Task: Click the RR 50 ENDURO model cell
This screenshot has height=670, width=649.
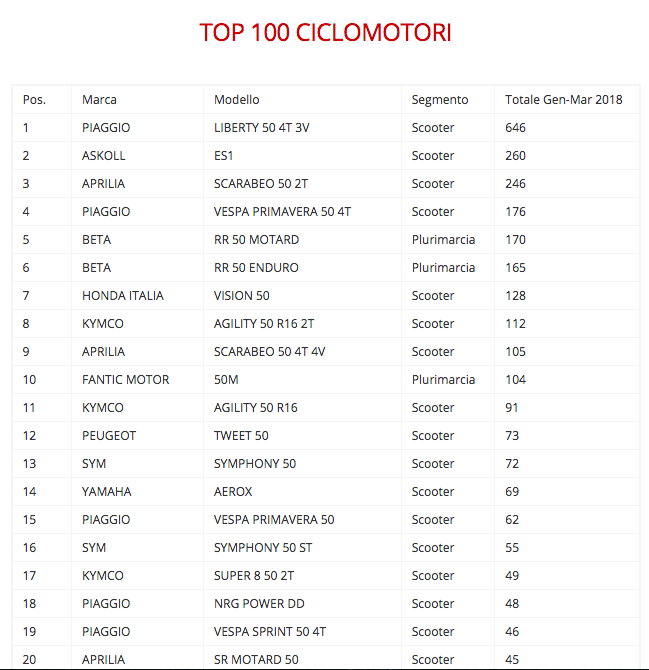Action: click(x=256, y=268)
